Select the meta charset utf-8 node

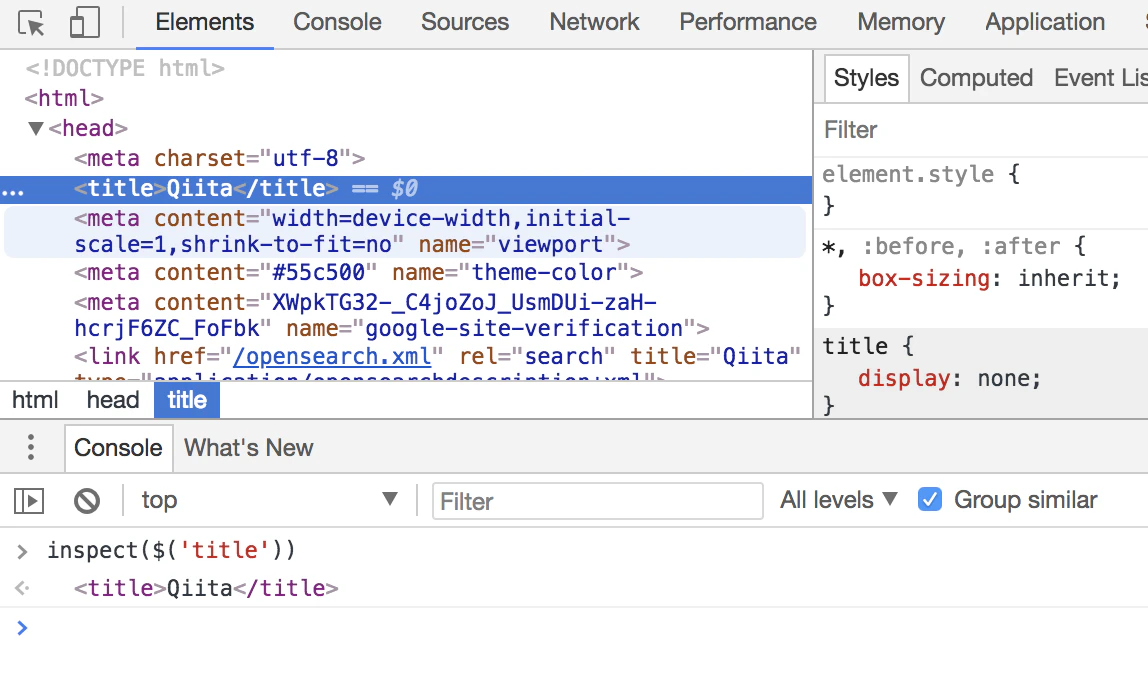coord(220,159)
